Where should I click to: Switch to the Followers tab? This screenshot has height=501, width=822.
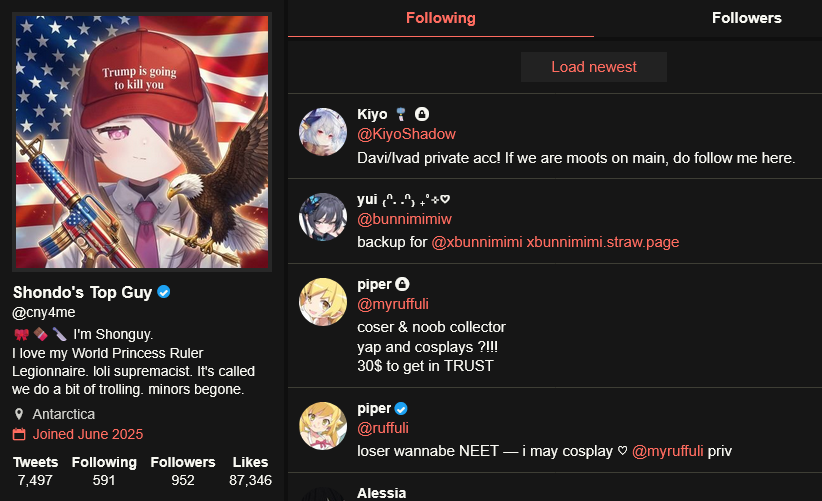[747, 18]
